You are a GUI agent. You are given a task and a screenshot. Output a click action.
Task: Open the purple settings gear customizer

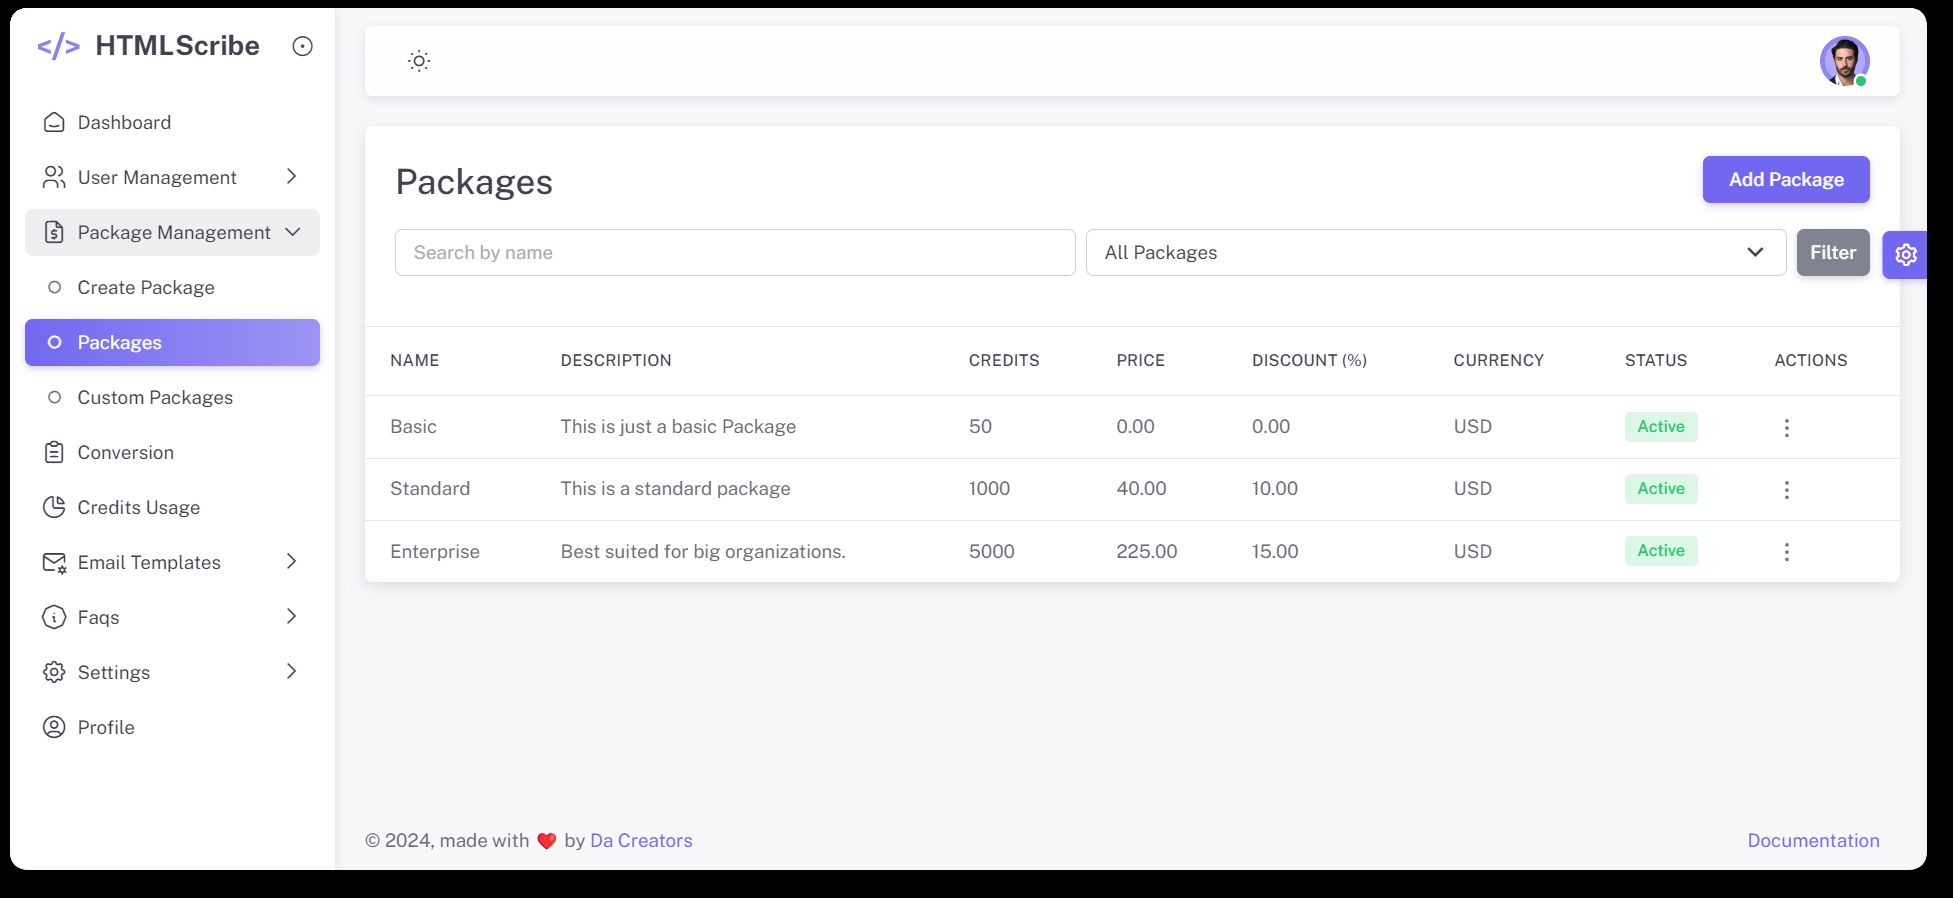[x=1905, y=255]
